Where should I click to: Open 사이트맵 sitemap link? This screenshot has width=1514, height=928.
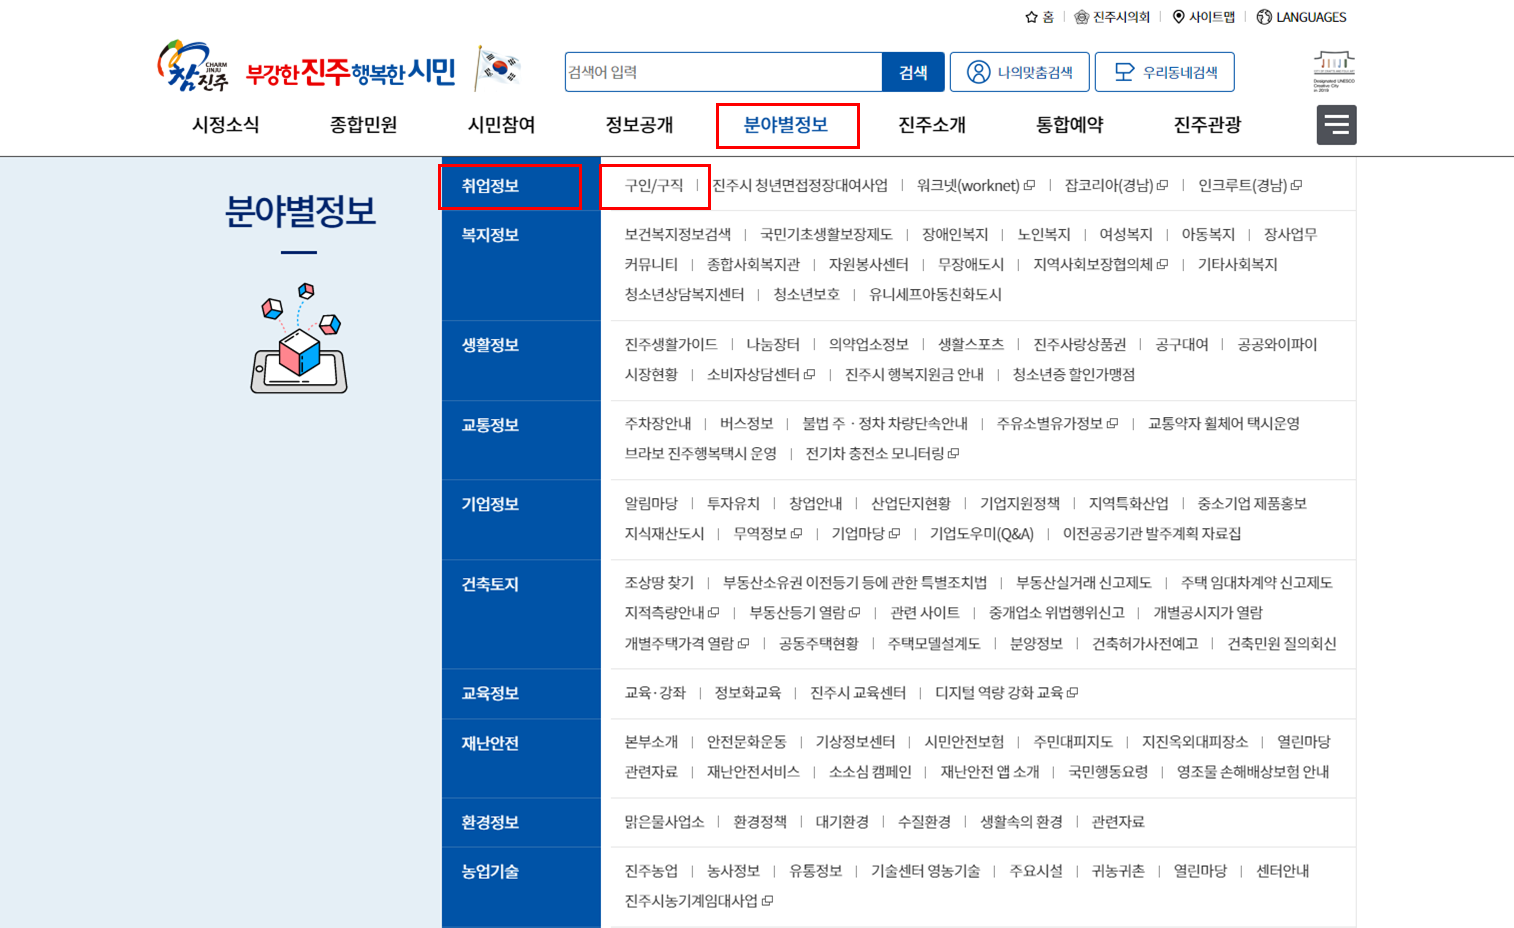(x=1204, y=17)
